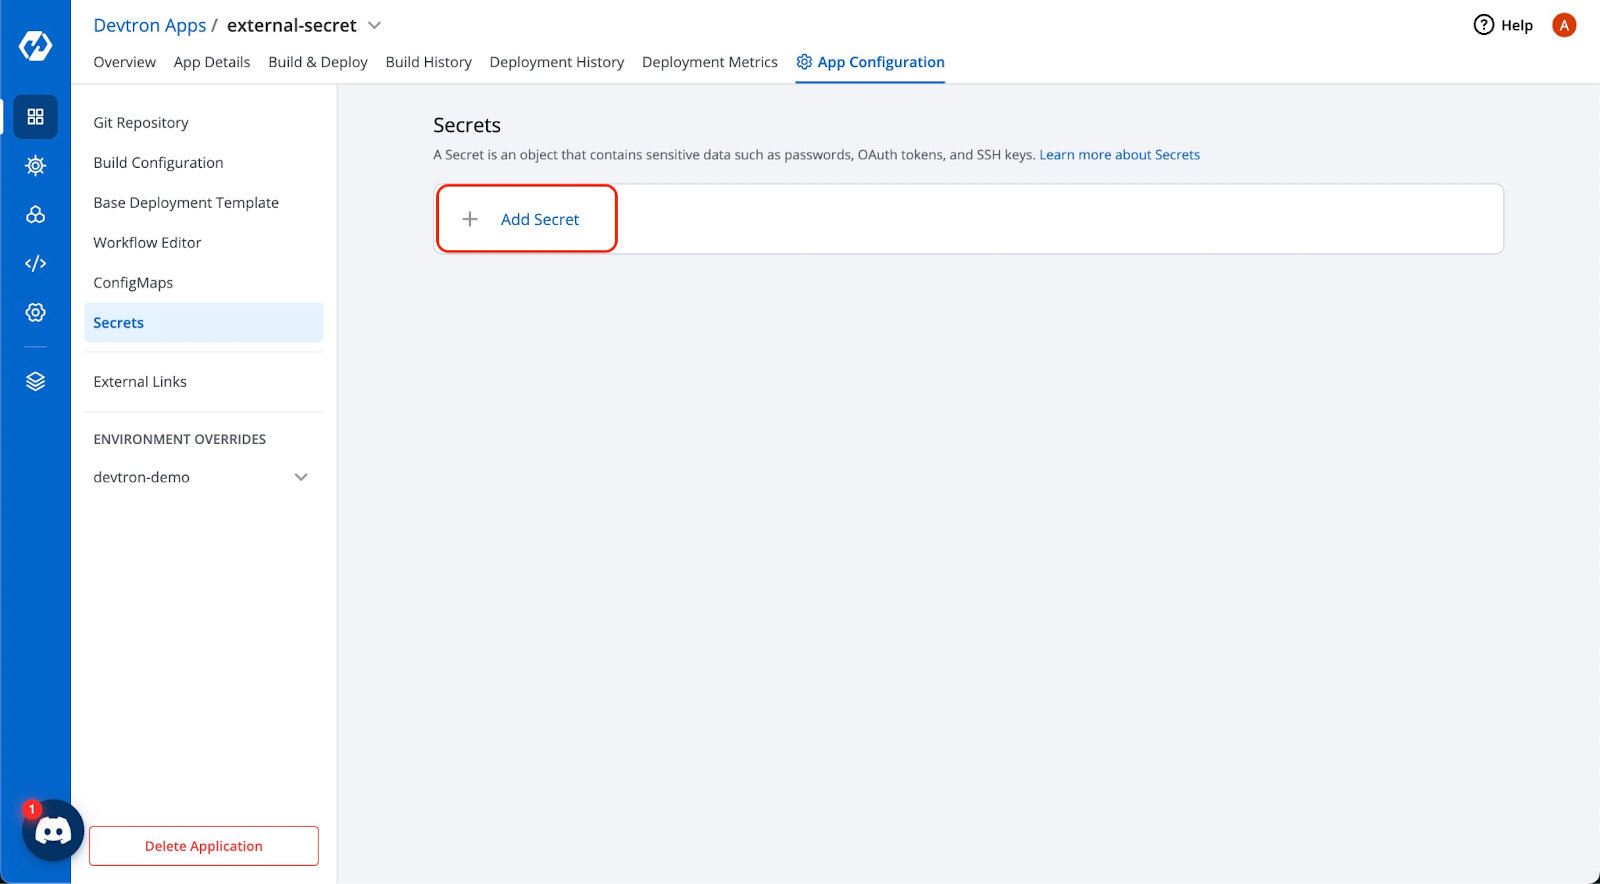Open the code brackets sidebar icon
The image size is (1600, 884).
pyautogui.click(x=36, y=264)
